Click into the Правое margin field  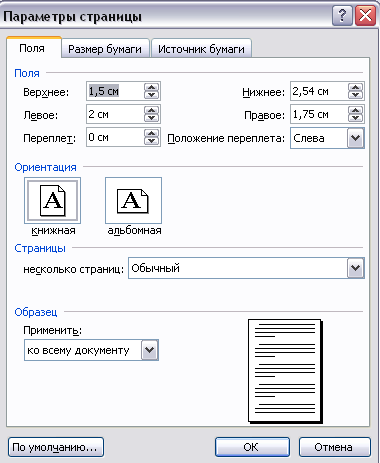(x=319, y=114)
